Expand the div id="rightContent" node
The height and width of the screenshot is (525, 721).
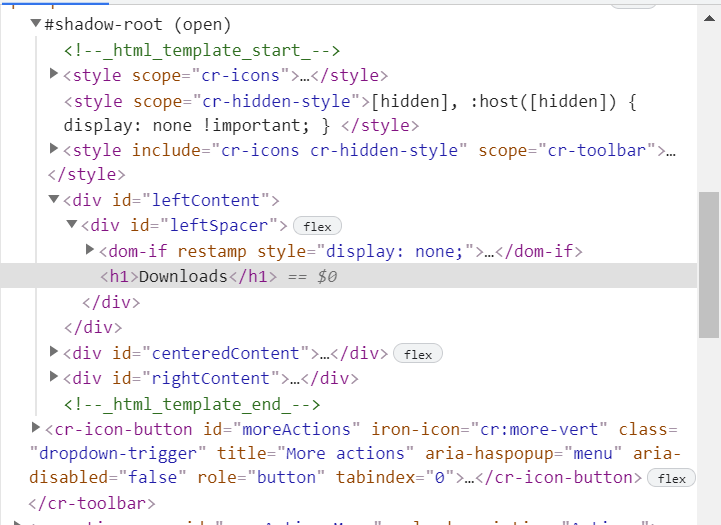(54, 378)
